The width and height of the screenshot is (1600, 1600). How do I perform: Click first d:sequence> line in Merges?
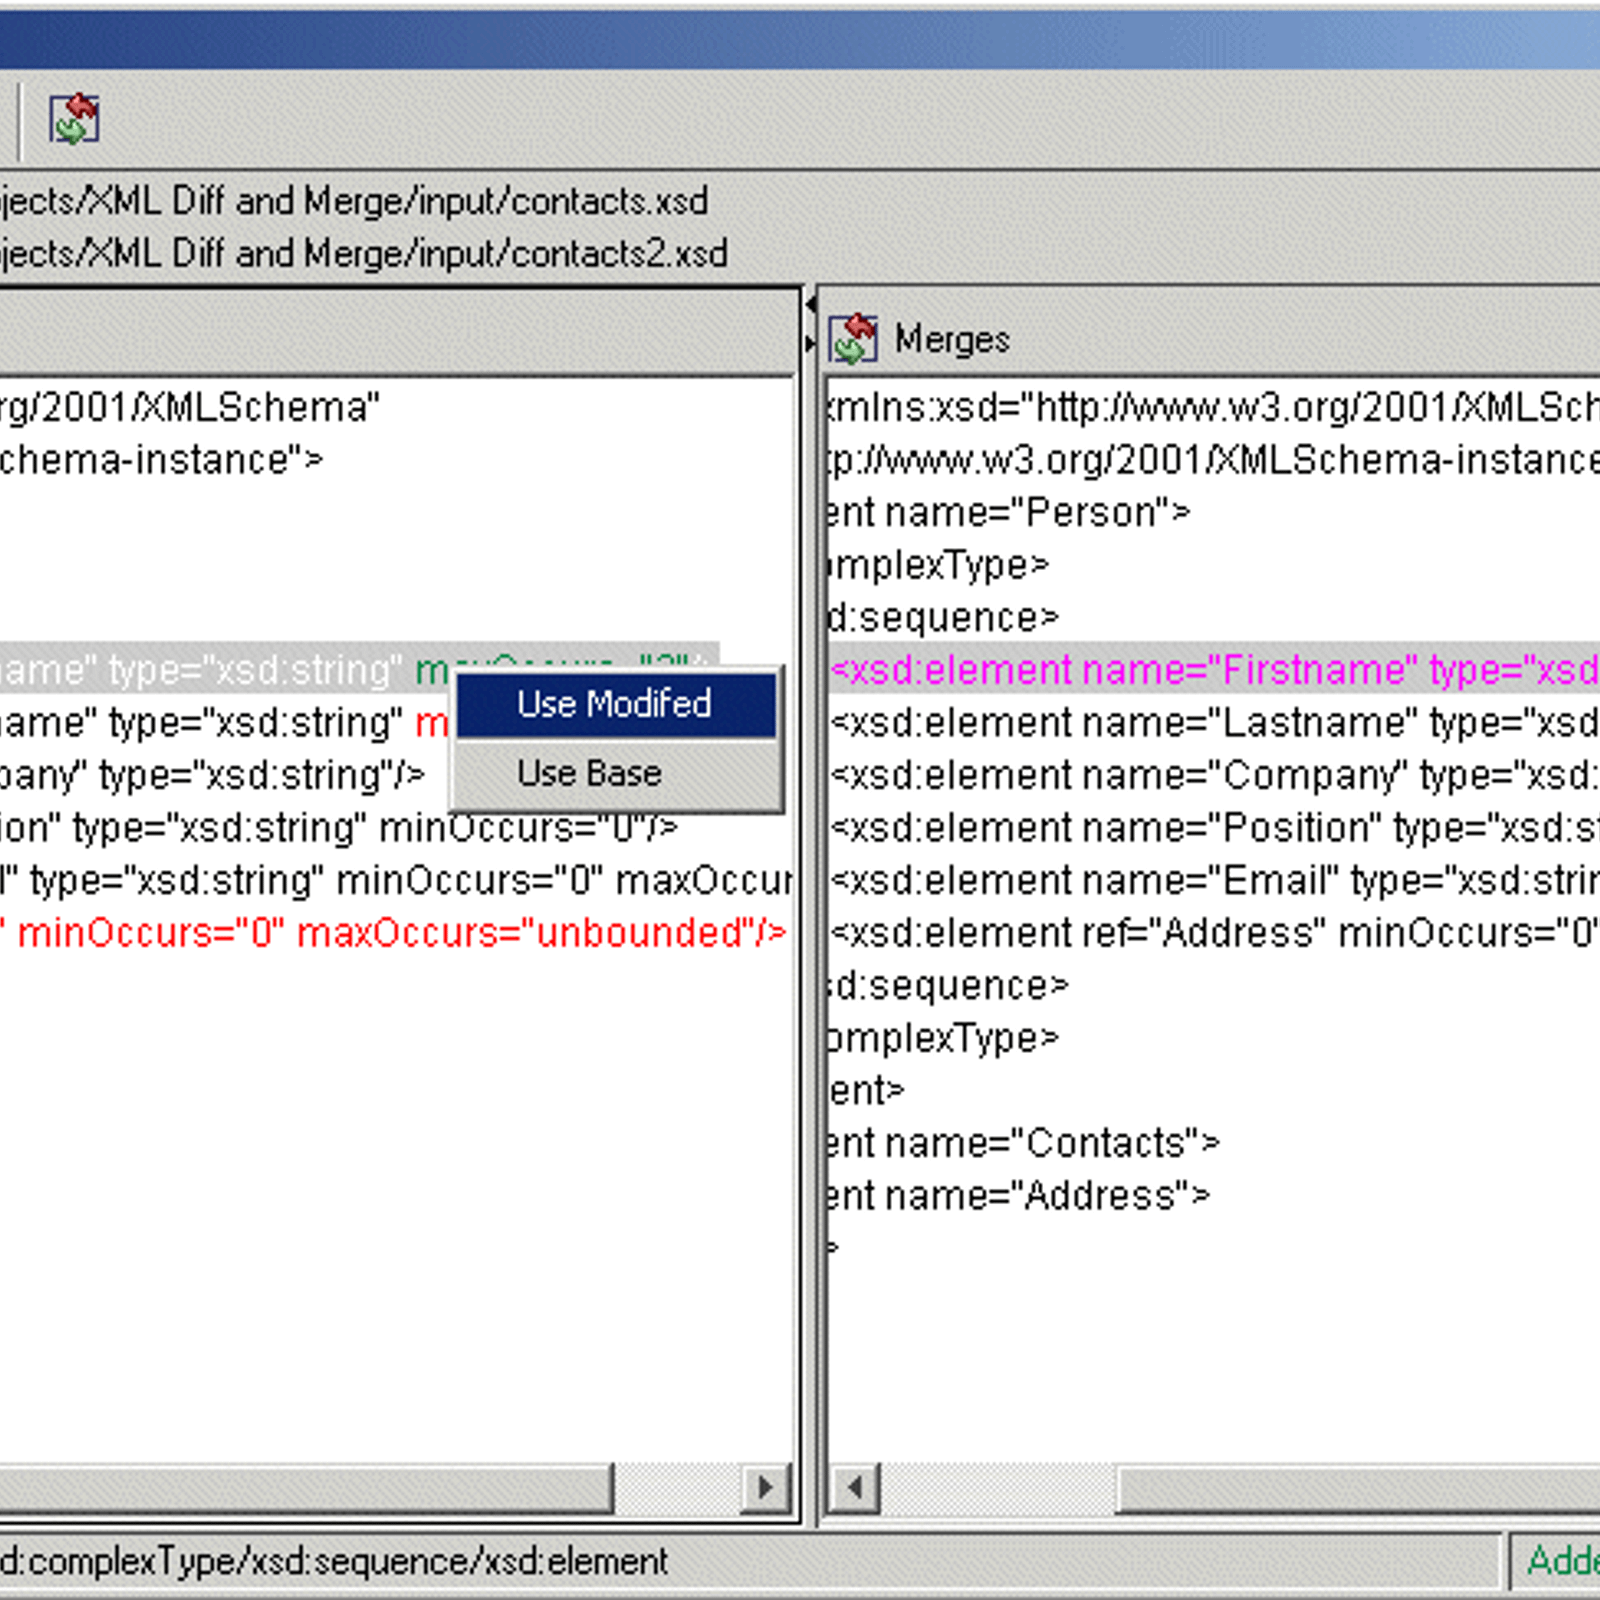tap(943, 617)
